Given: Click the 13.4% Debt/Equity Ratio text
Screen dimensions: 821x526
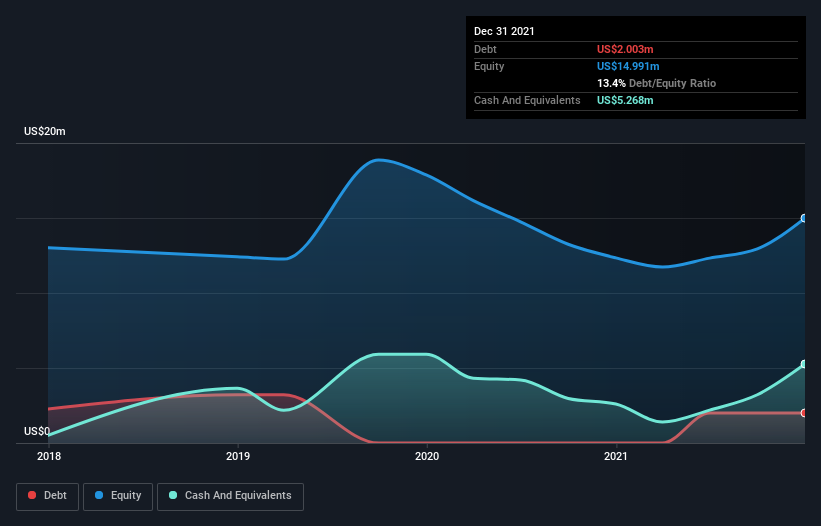Looking at the screenshot, I should [656, 83].
